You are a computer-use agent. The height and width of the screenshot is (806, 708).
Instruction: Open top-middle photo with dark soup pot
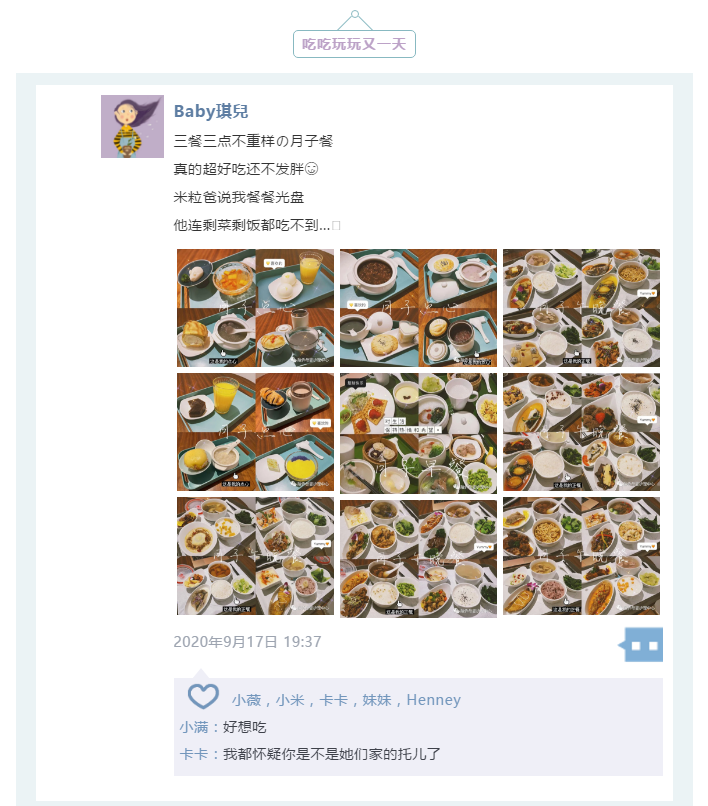click(419, 308)
